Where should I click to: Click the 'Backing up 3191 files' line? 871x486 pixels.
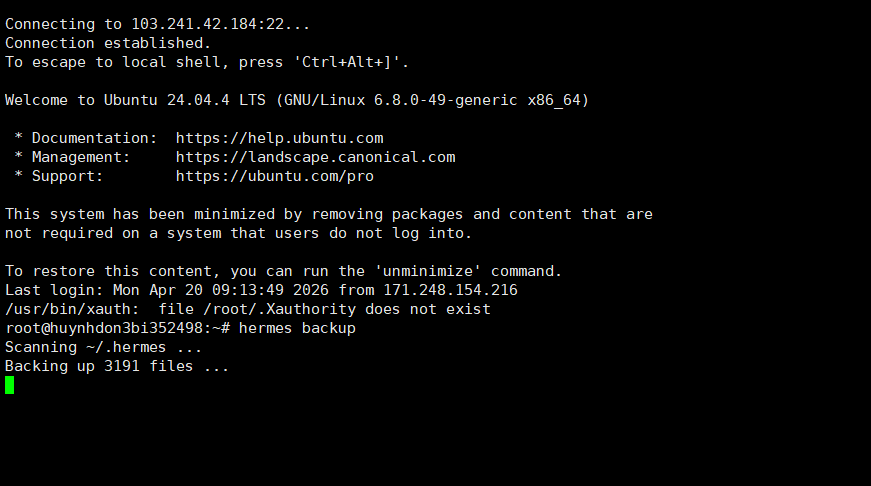point(117,366)
